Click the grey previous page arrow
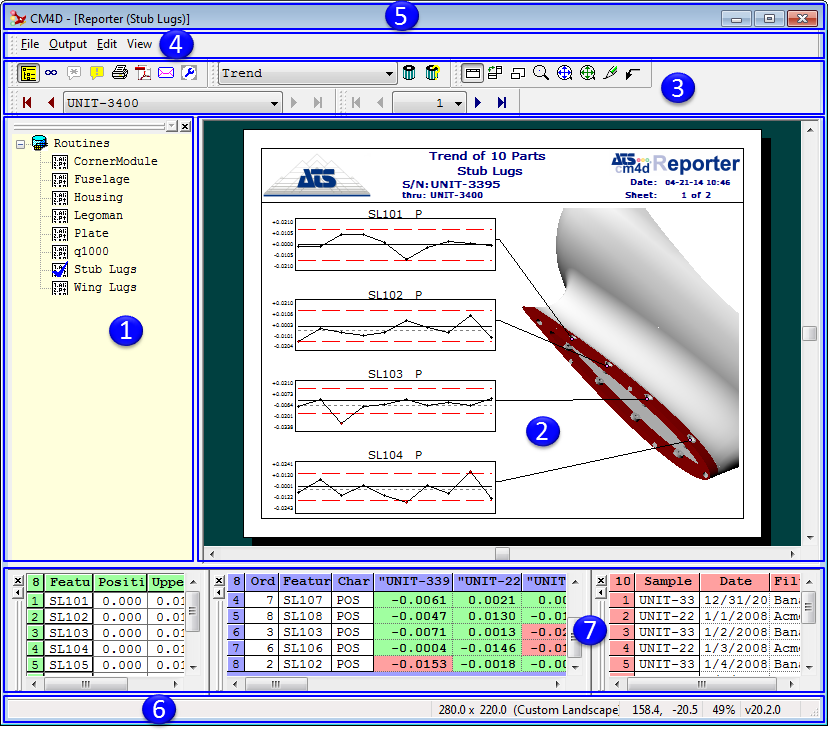Viewport: 828px width, 730px height. click(380, 102)
